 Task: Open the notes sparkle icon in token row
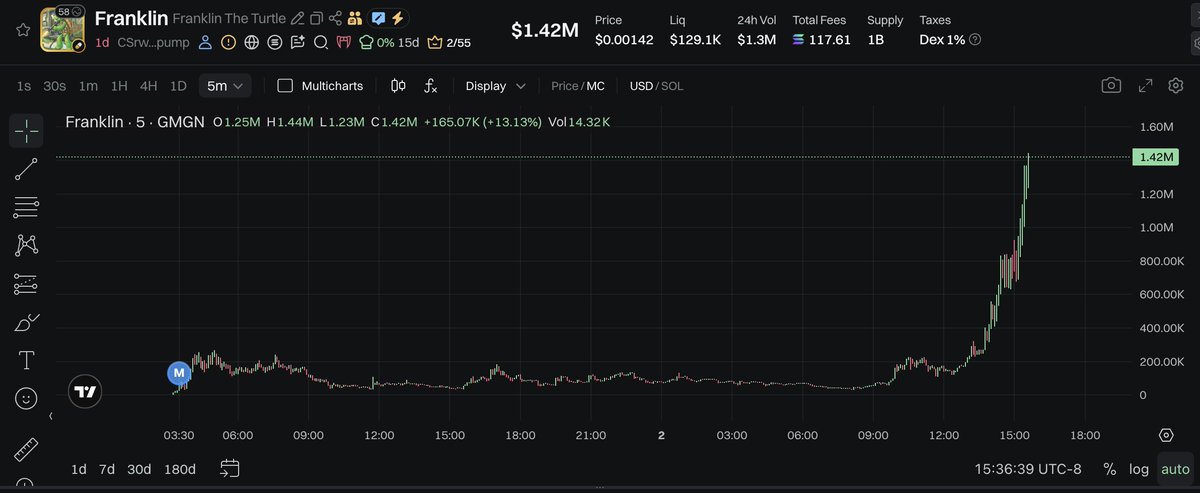point(297,42)
